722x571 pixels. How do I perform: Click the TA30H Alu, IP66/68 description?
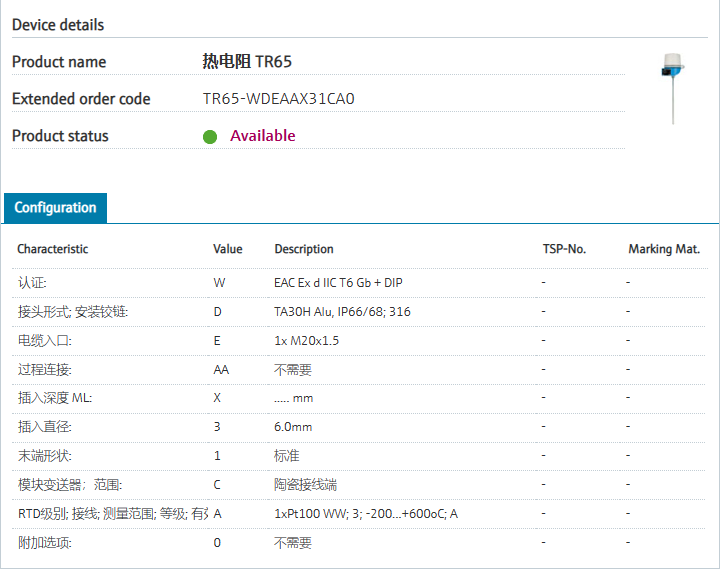(342, 312)
